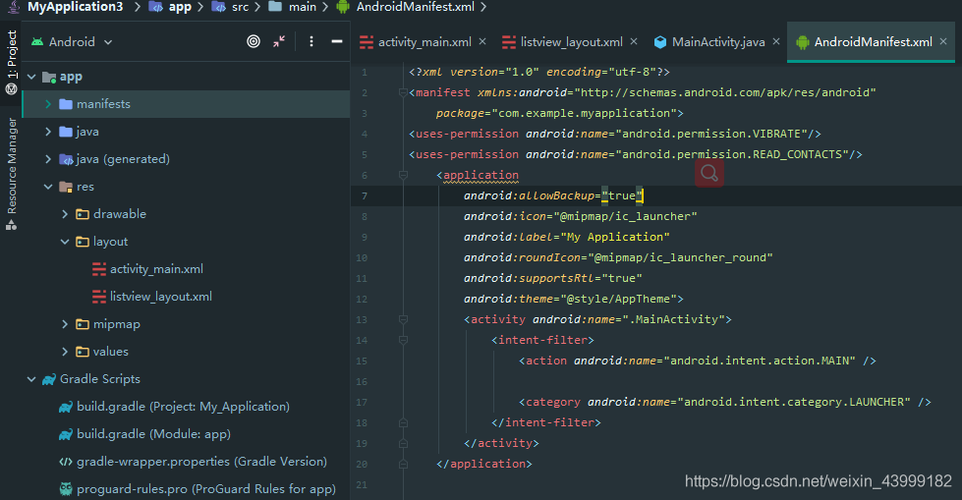962x500 pixels.
Task: Click the proguard-rules.pro file icon
Action: pos(66,489)
